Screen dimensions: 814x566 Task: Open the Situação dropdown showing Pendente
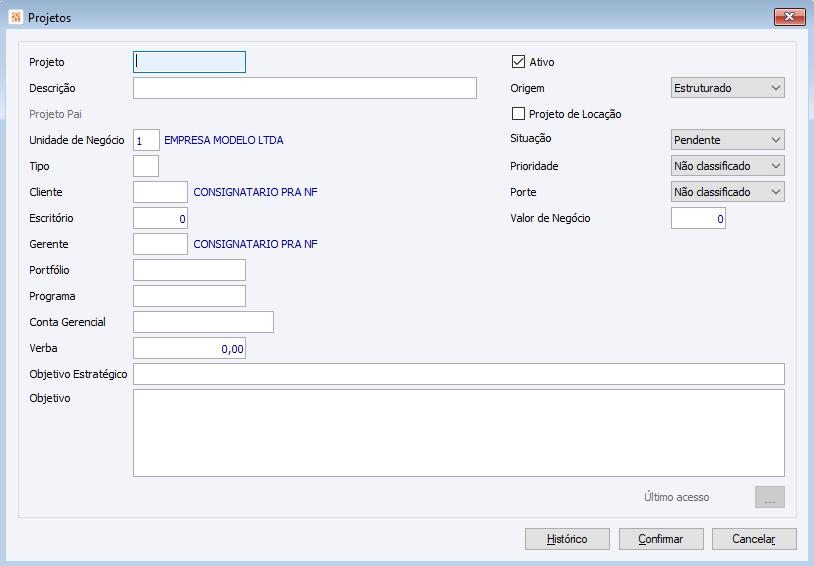tap(727, 140)
